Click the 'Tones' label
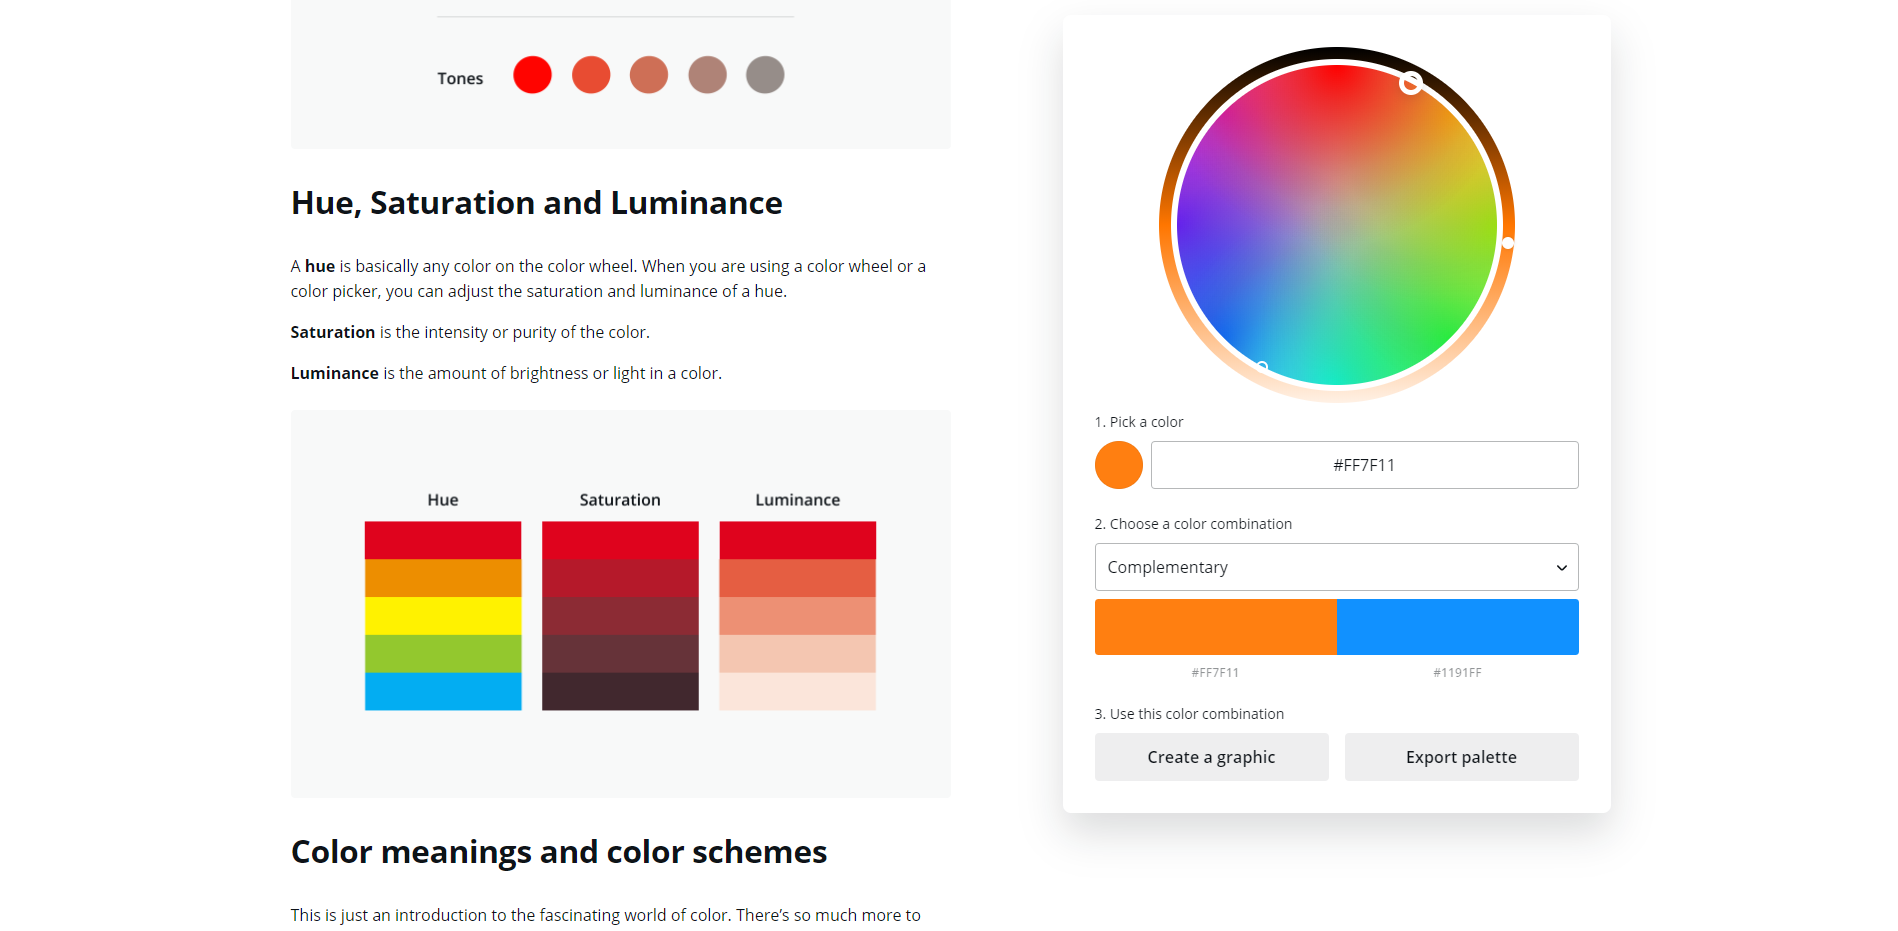 coord(460,78)
